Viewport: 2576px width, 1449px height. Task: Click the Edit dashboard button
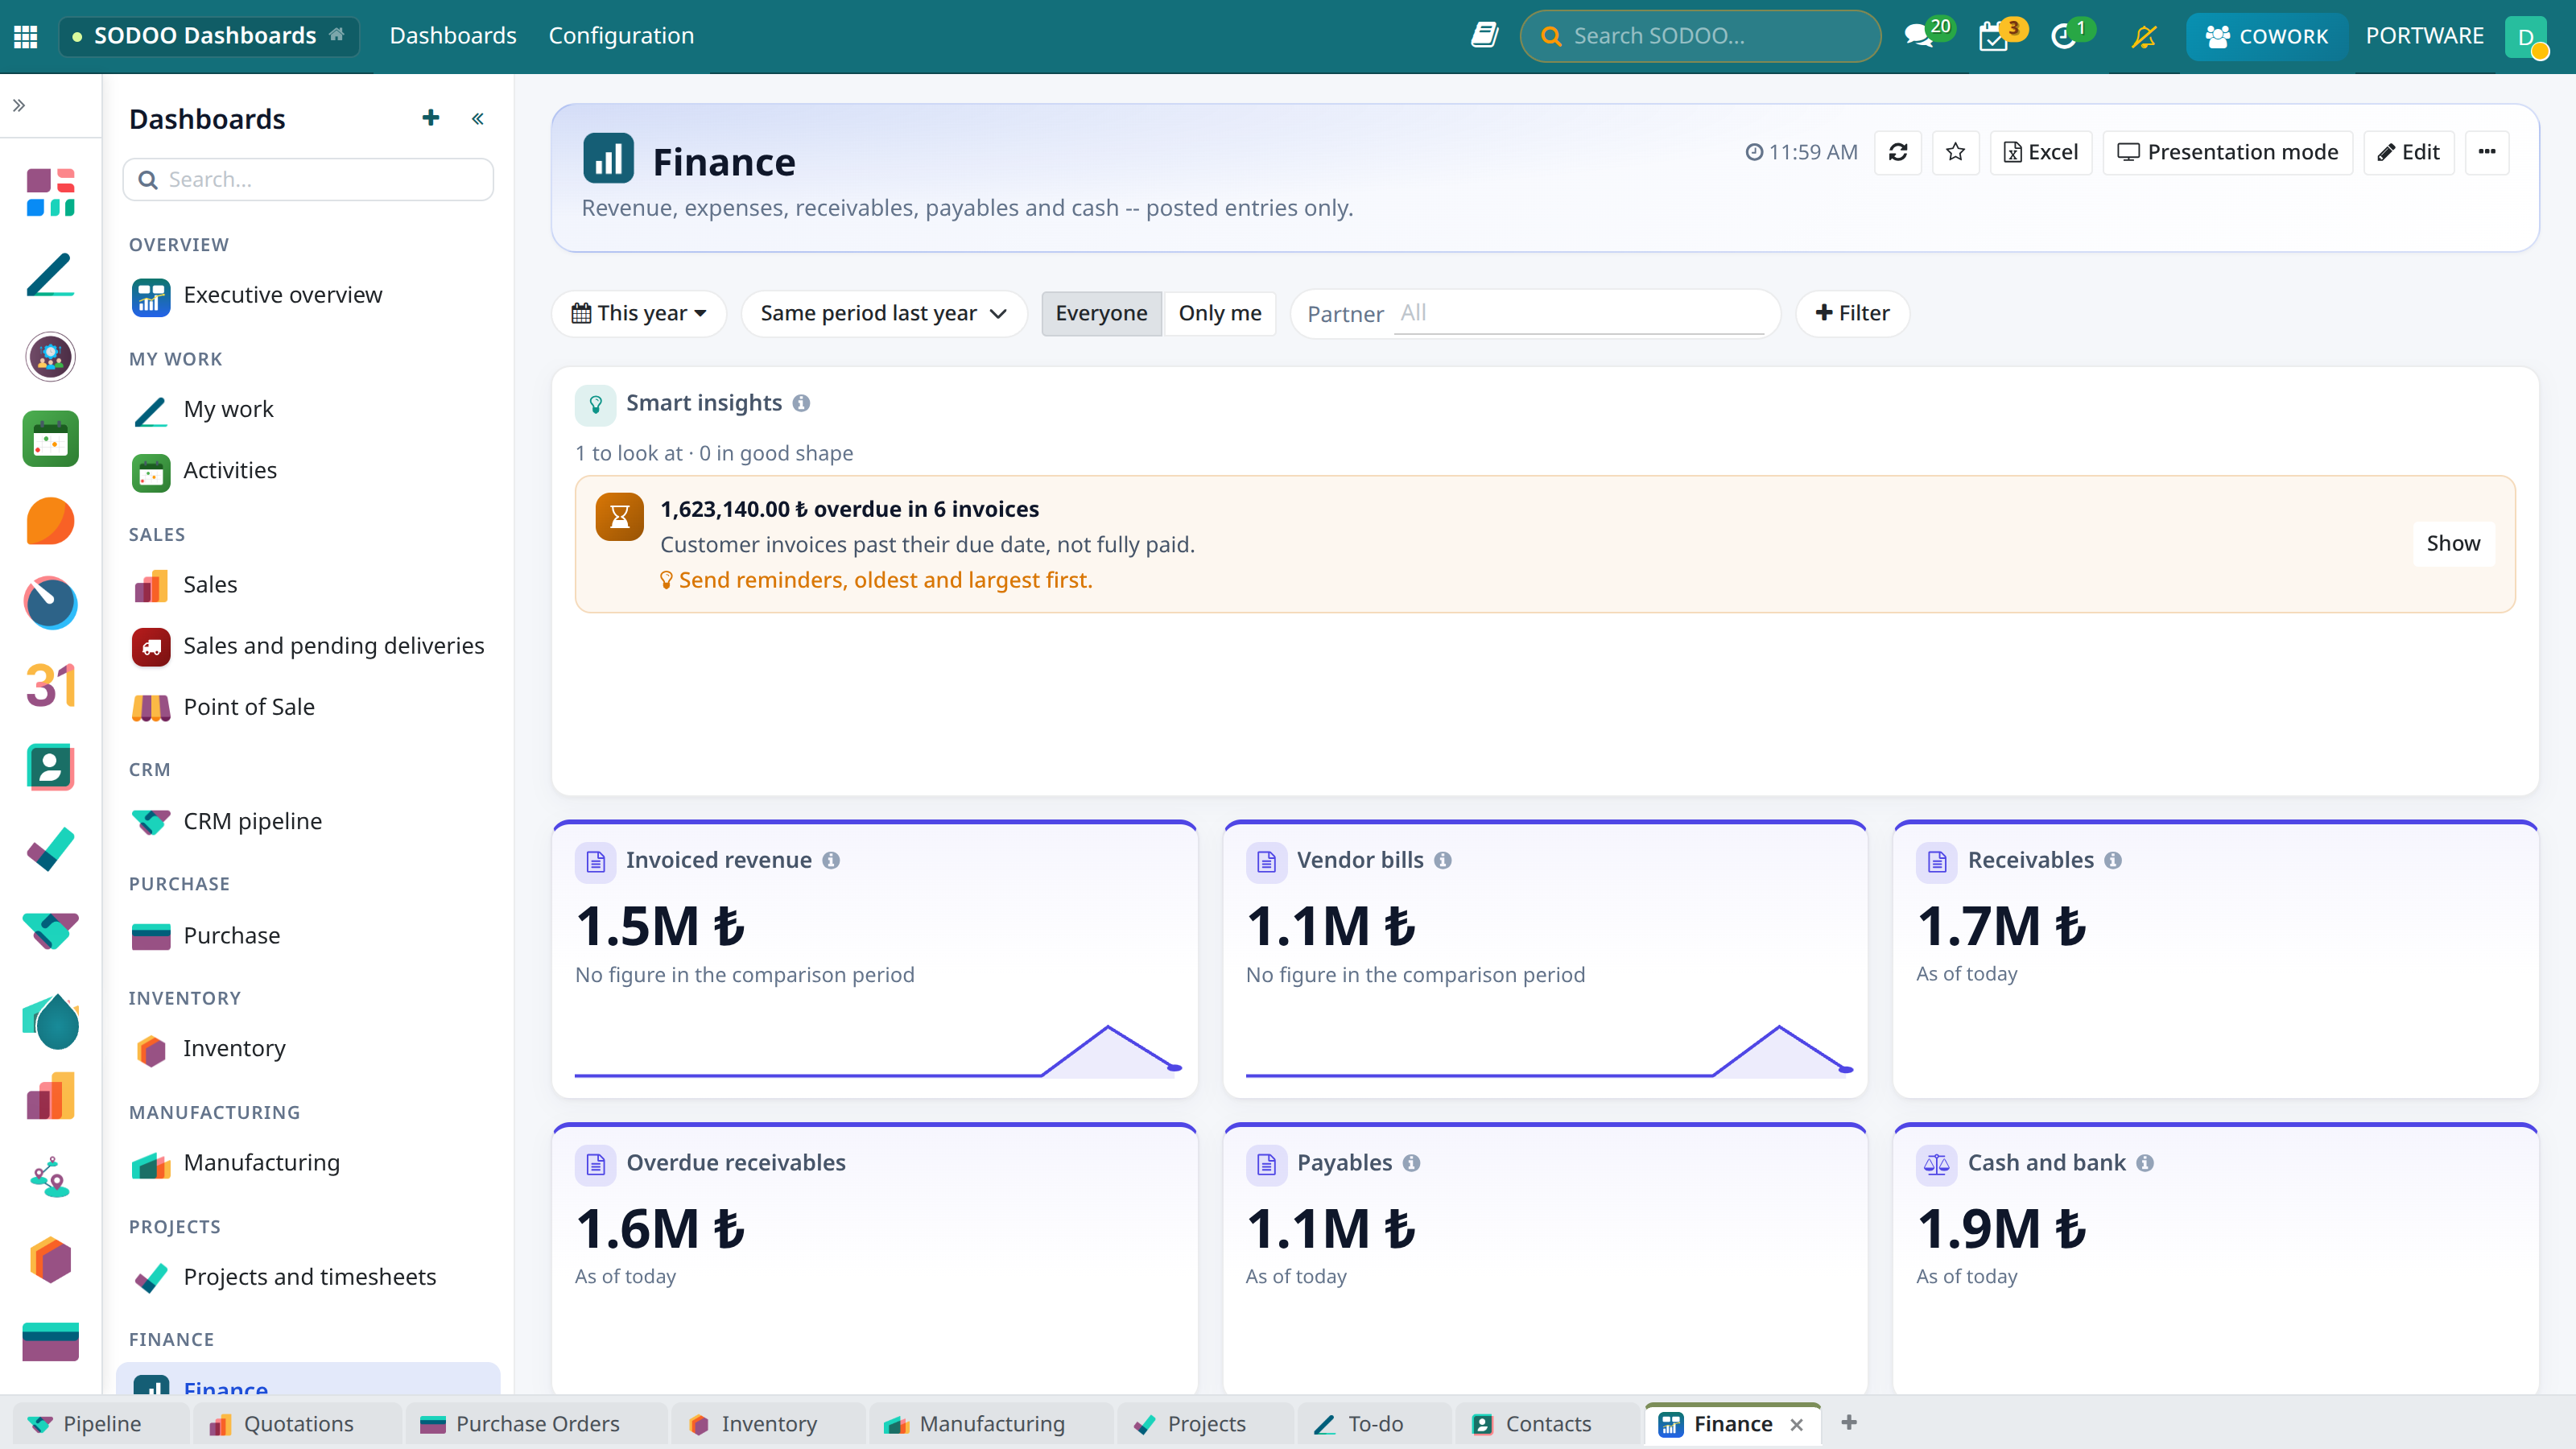tap(2409, 152)
